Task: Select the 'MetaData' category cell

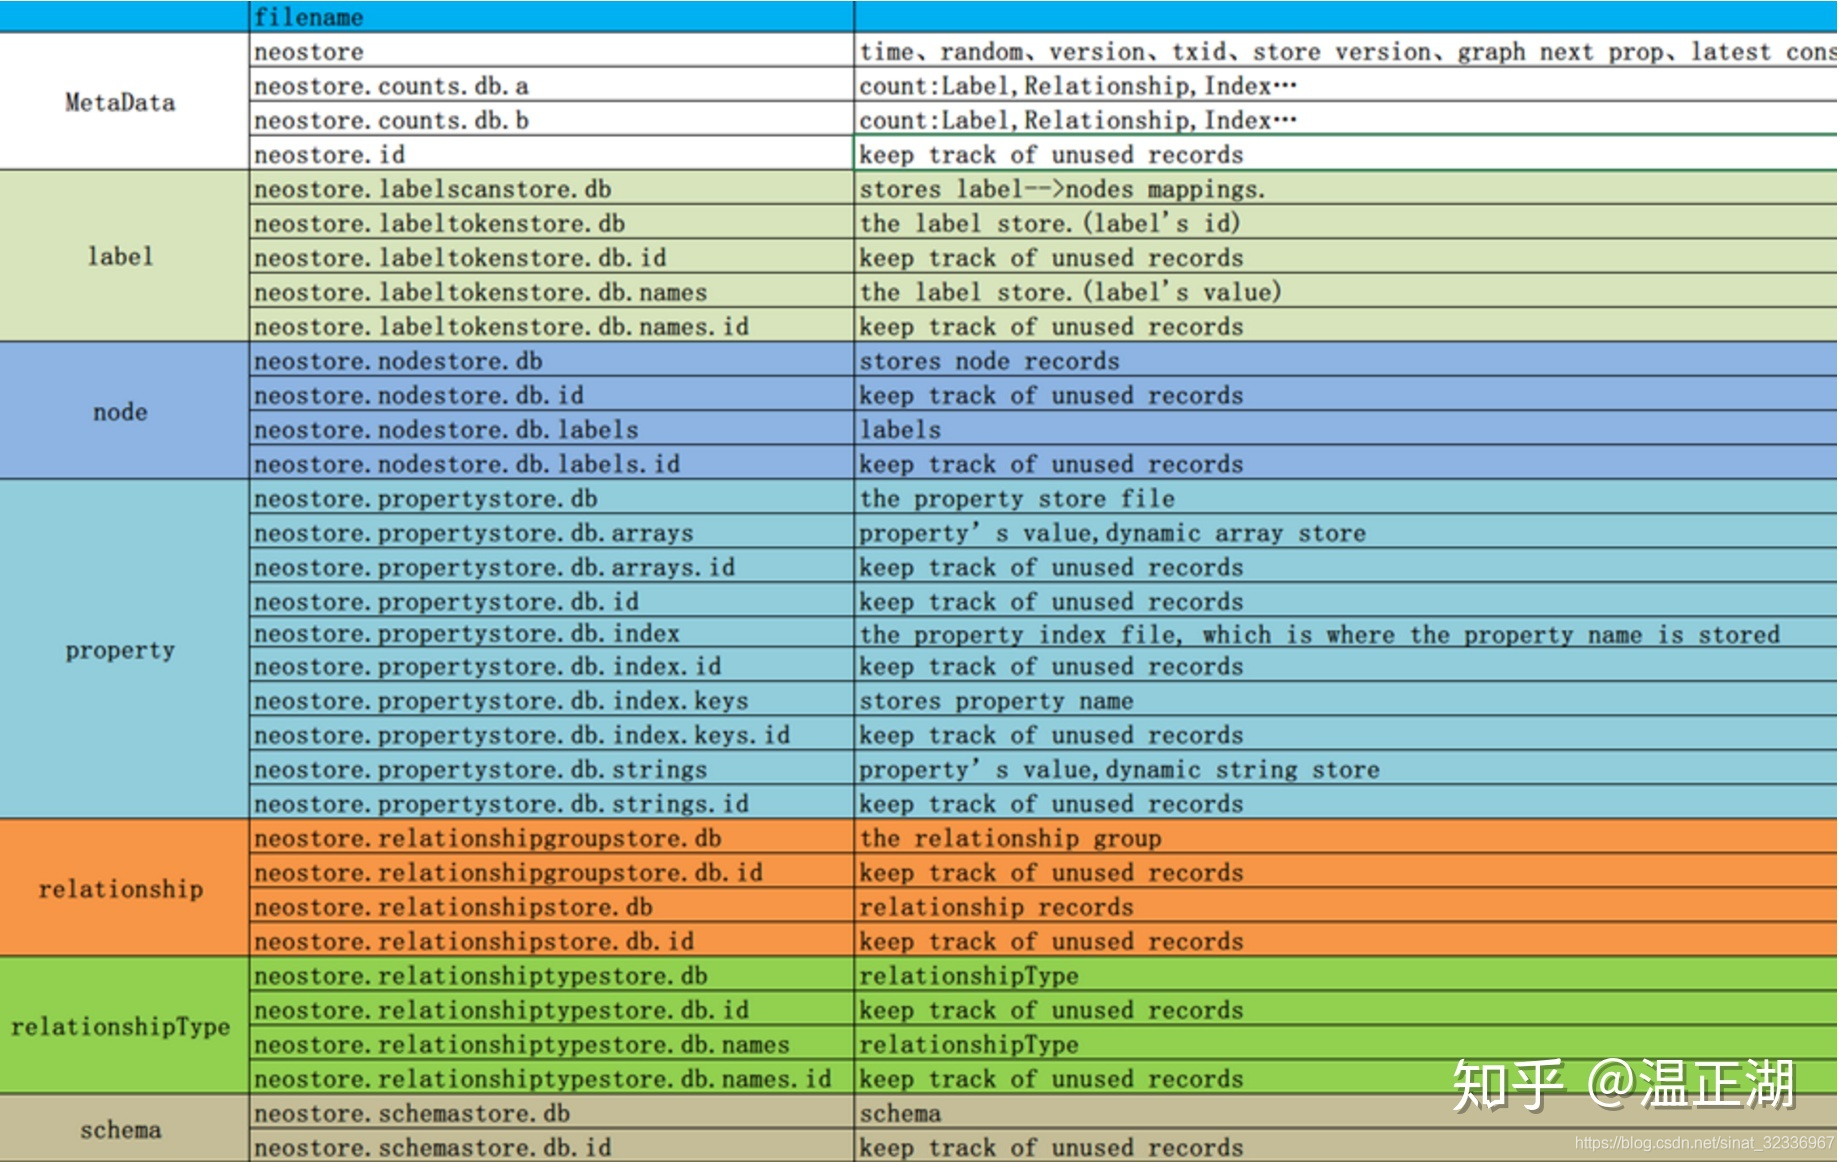Action: (x=124, y=102)
